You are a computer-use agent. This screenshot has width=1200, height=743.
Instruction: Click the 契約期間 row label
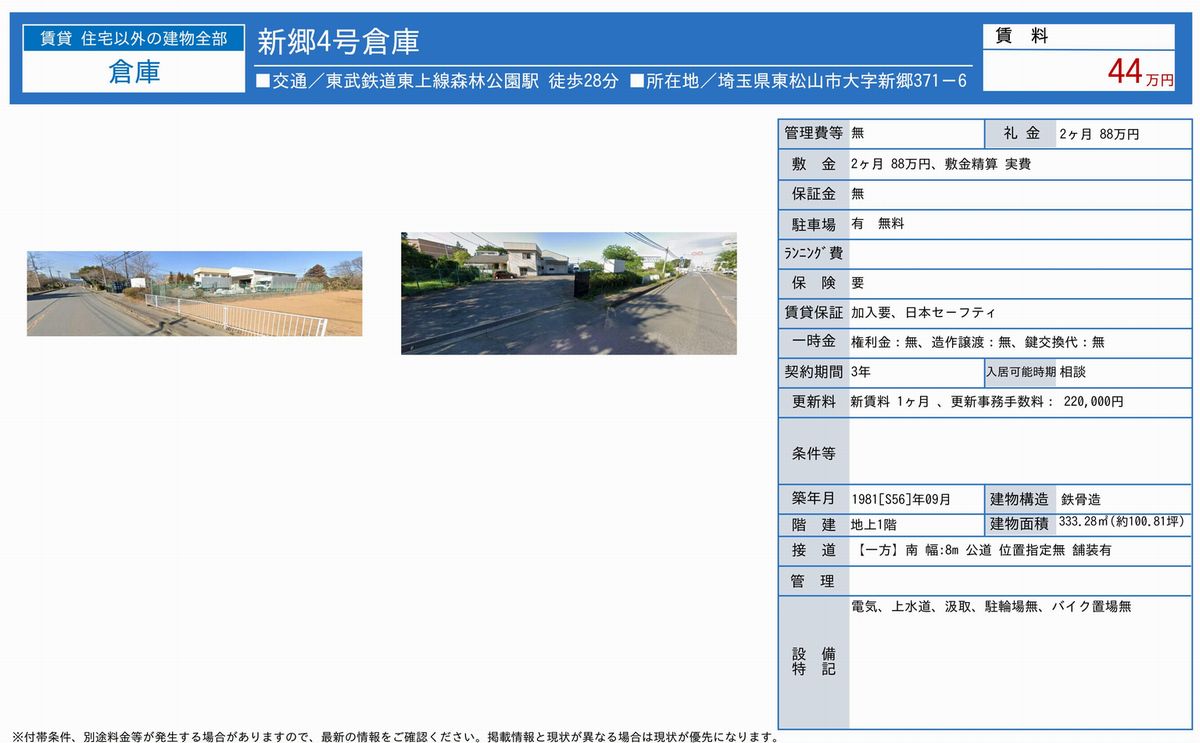813,372
